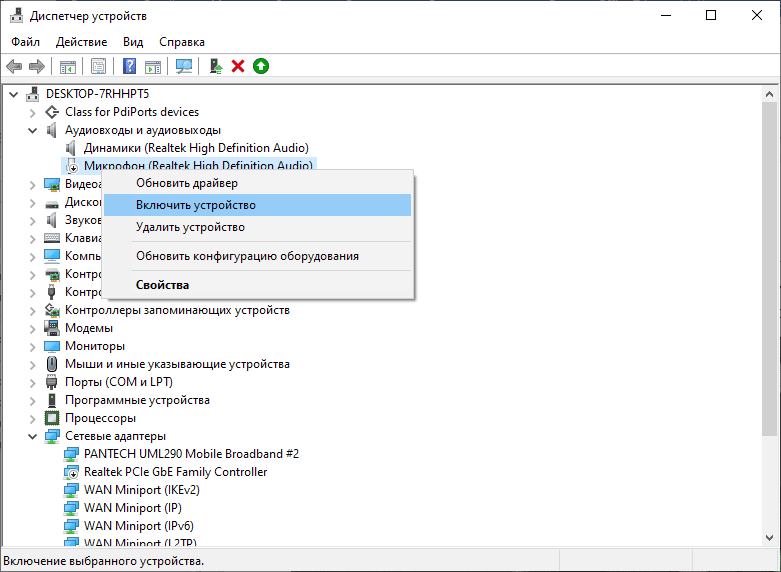Collapse the Сетевые адаптеры category
Viewport: 781px width, 572px height.
[x=33, y=436]
